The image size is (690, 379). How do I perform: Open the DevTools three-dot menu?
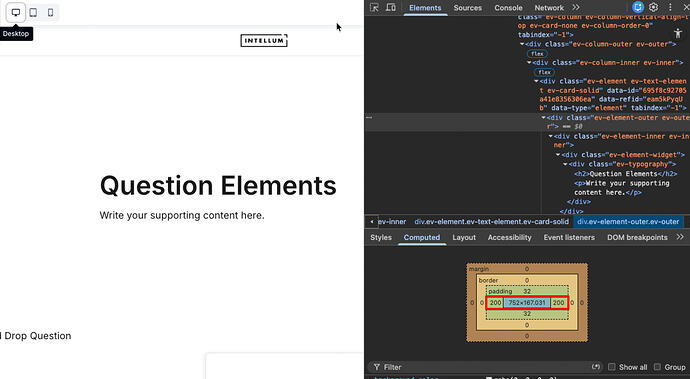(x=670, y=7)
